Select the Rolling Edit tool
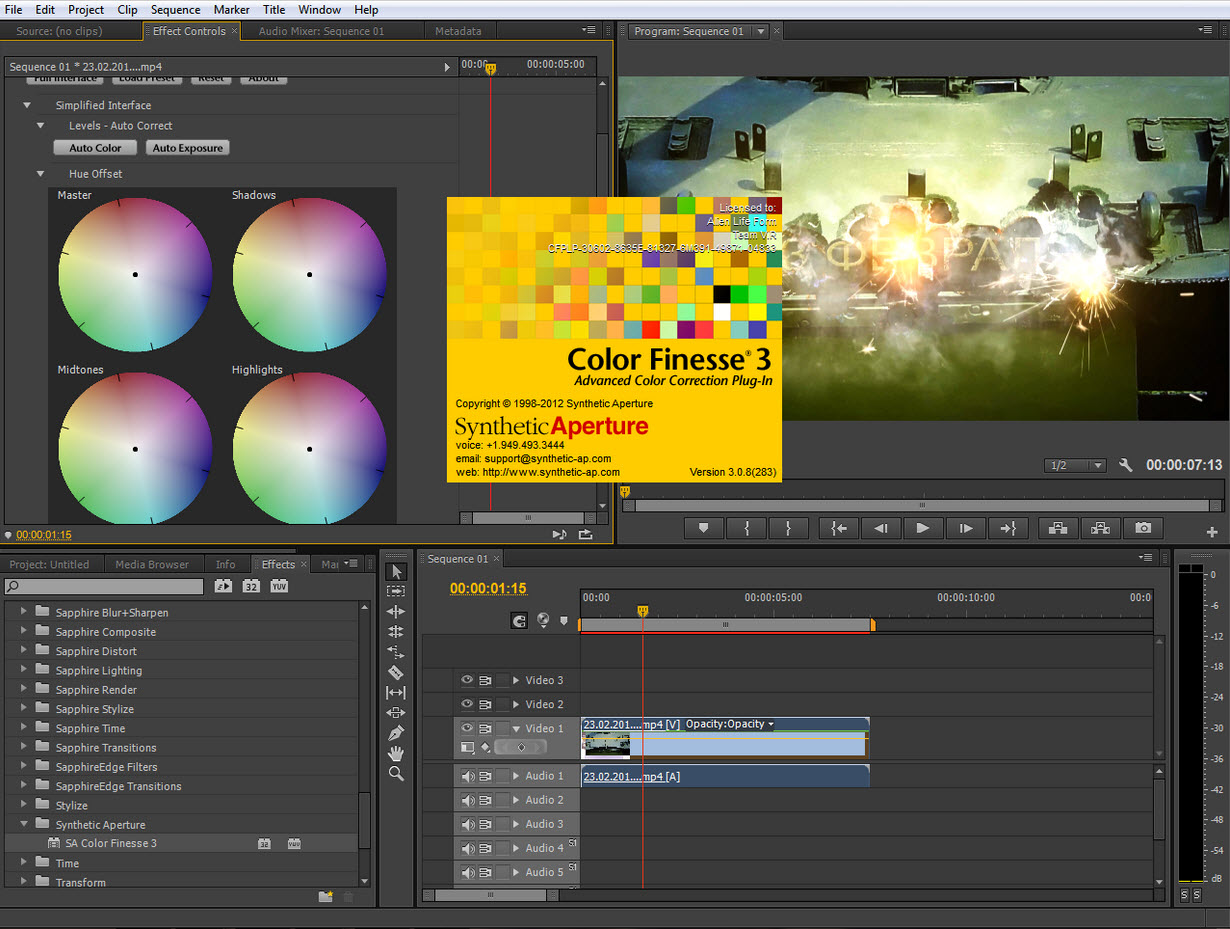The width and height of the screenshot is (1230, 929). 396,631
